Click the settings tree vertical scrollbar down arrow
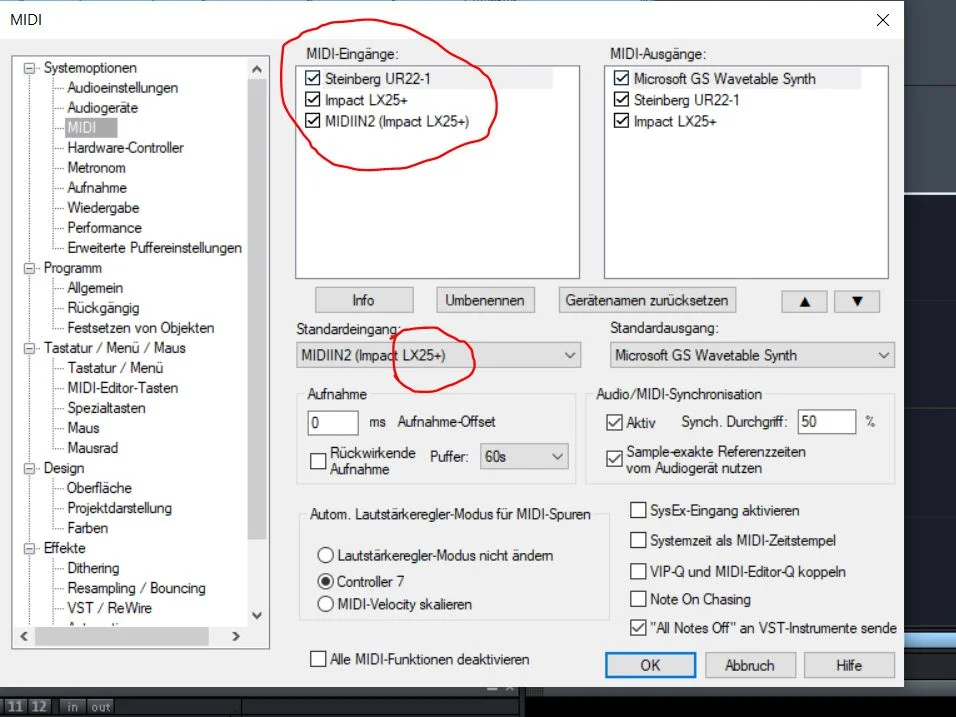 tap(257, 615)
